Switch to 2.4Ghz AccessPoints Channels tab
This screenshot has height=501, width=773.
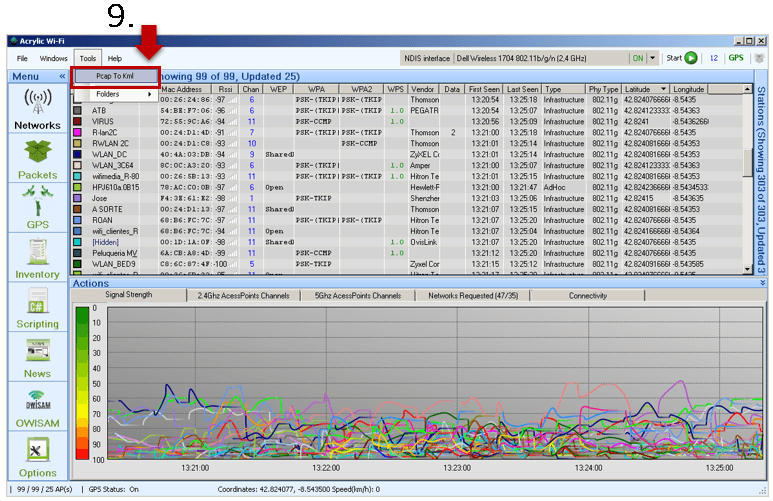click(x=243, y=296)
